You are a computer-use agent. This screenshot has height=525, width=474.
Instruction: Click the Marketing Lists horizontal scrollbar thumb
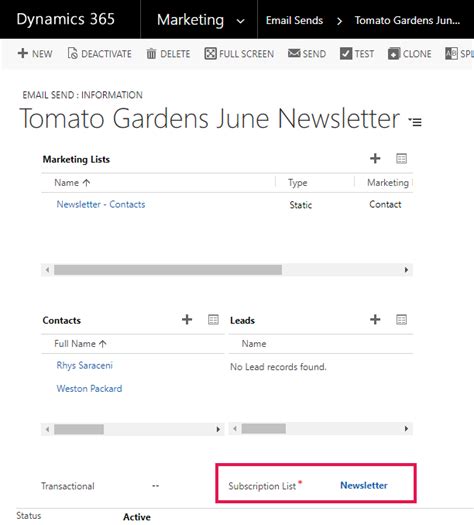[x=168, y=270]
